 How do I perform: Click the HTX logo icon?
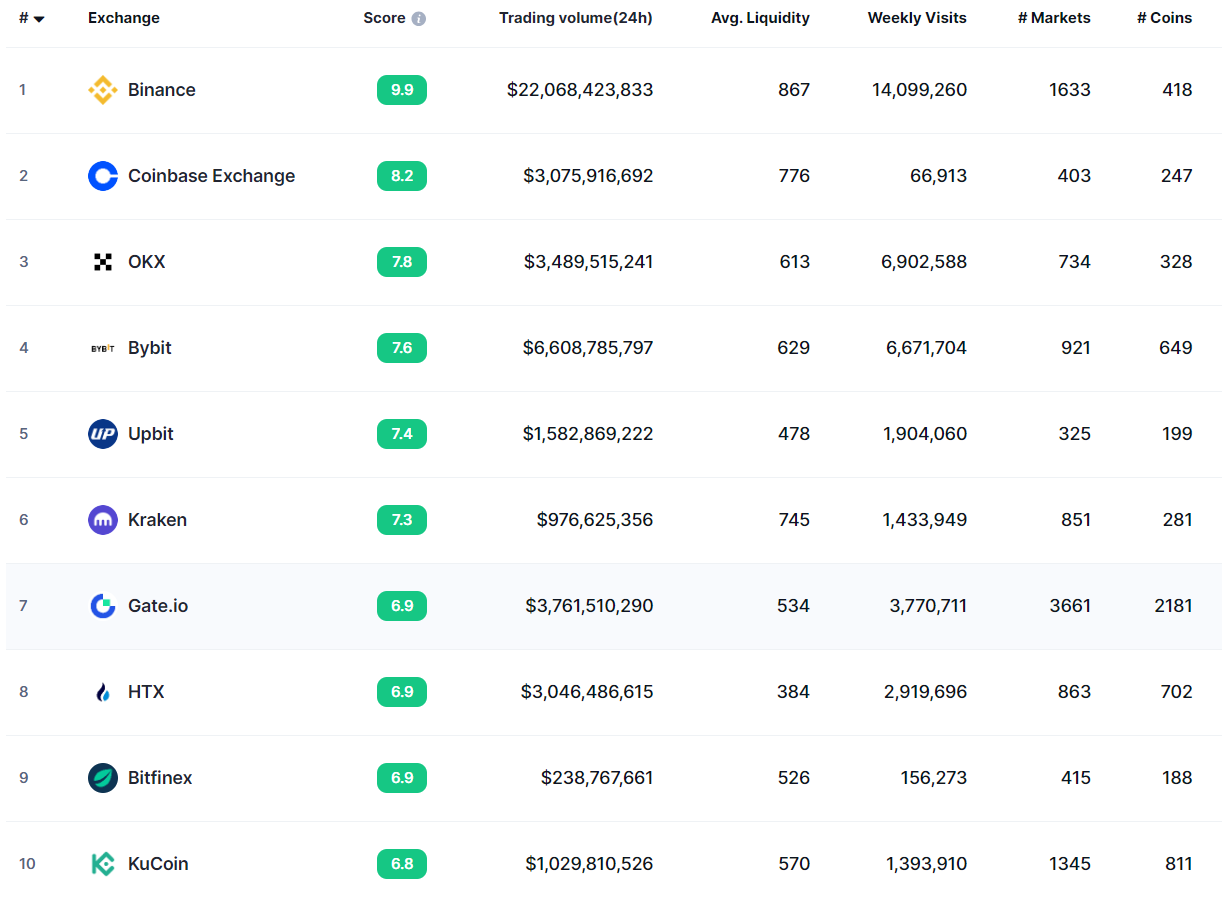click(103, 692)
